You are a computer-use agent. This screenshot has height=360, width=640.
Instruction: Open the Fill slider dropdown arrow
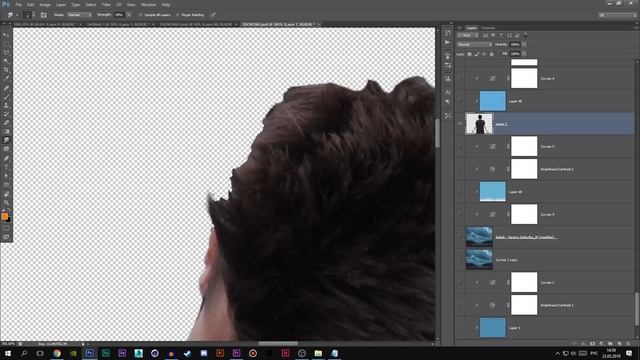coord(524,54)
